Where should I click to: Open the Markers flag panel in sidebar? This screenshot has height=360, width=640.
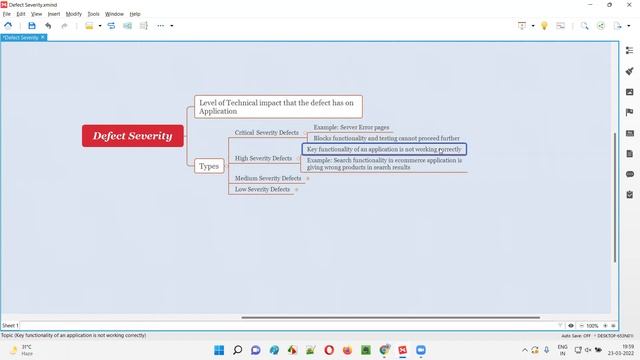(x=630, y=112)
